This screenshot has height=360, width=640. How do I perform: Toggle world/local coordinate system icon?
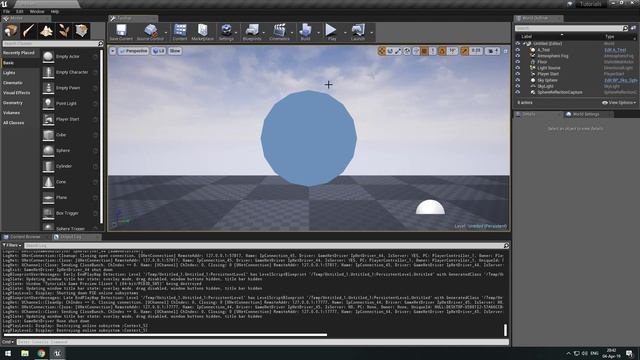407,51
